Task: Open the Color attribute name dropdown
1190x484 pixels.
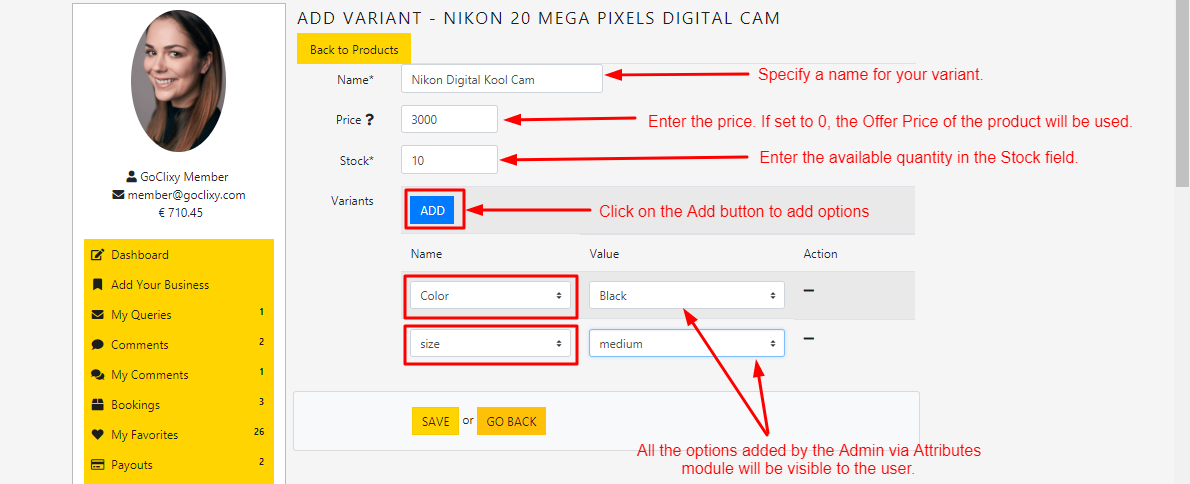Action: tap(490, 296)
